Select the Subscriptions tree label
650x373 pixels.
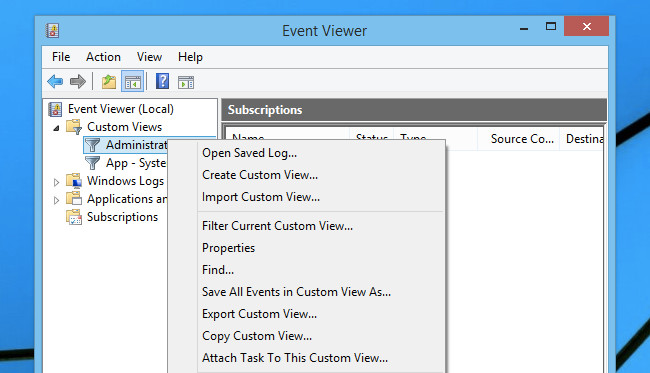pyautogui.click(x=122, y=217)
